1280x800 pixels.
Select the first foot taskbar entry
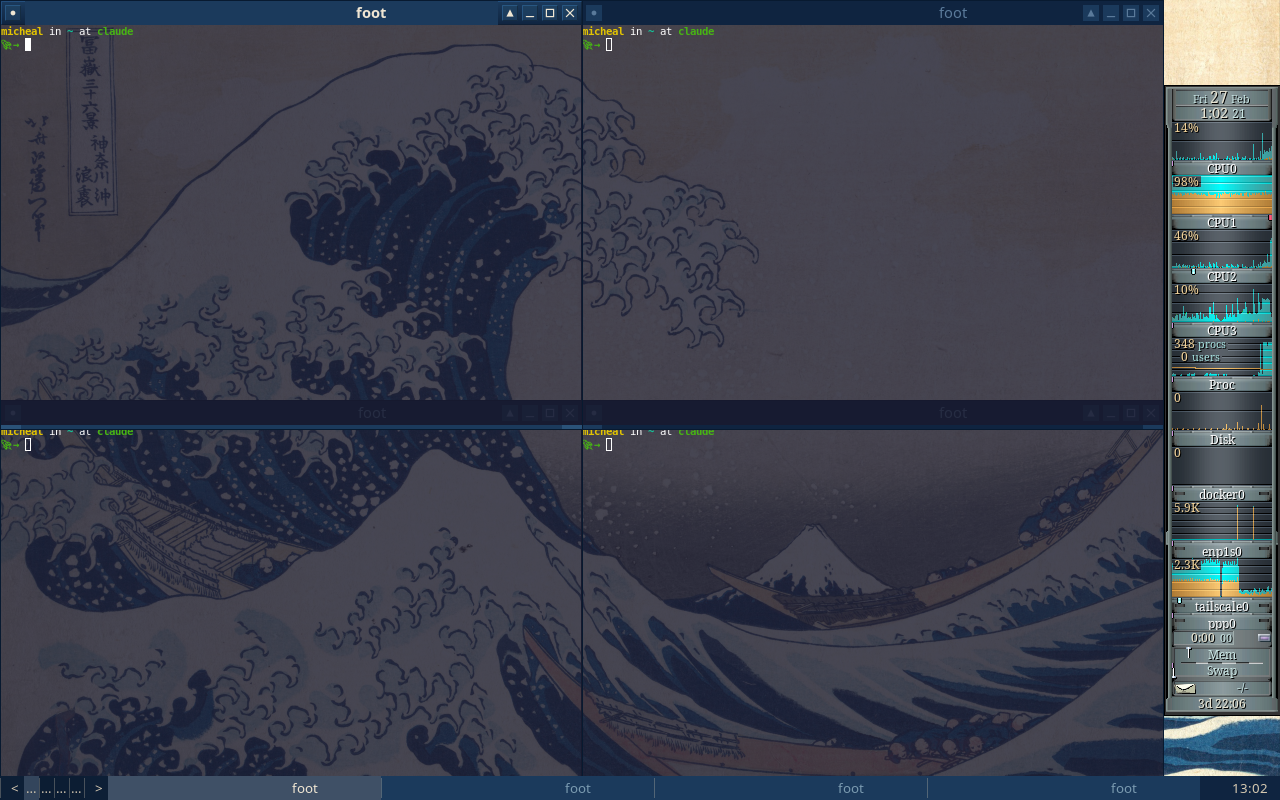click(305, 788)
